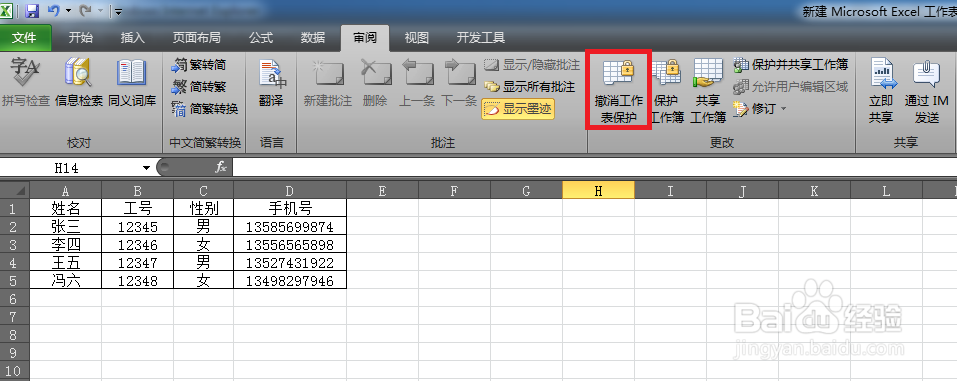957x381 pixels.
Task: Open 同义词库 thesaurus
Action: point(132,83)
